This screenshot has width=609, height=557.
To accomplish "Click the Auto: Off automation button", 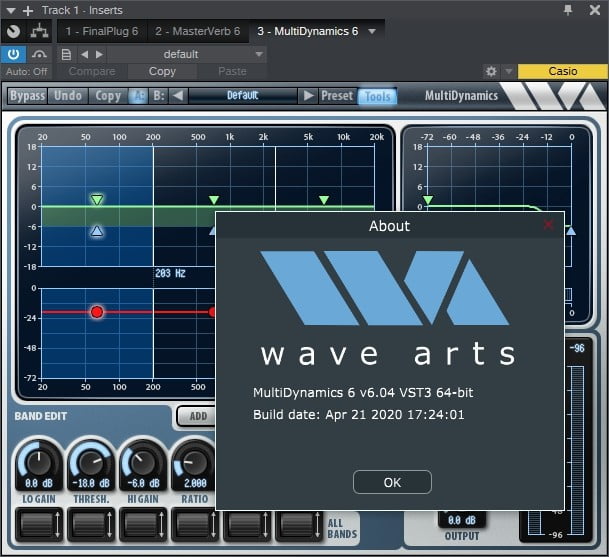I will 26,72.
